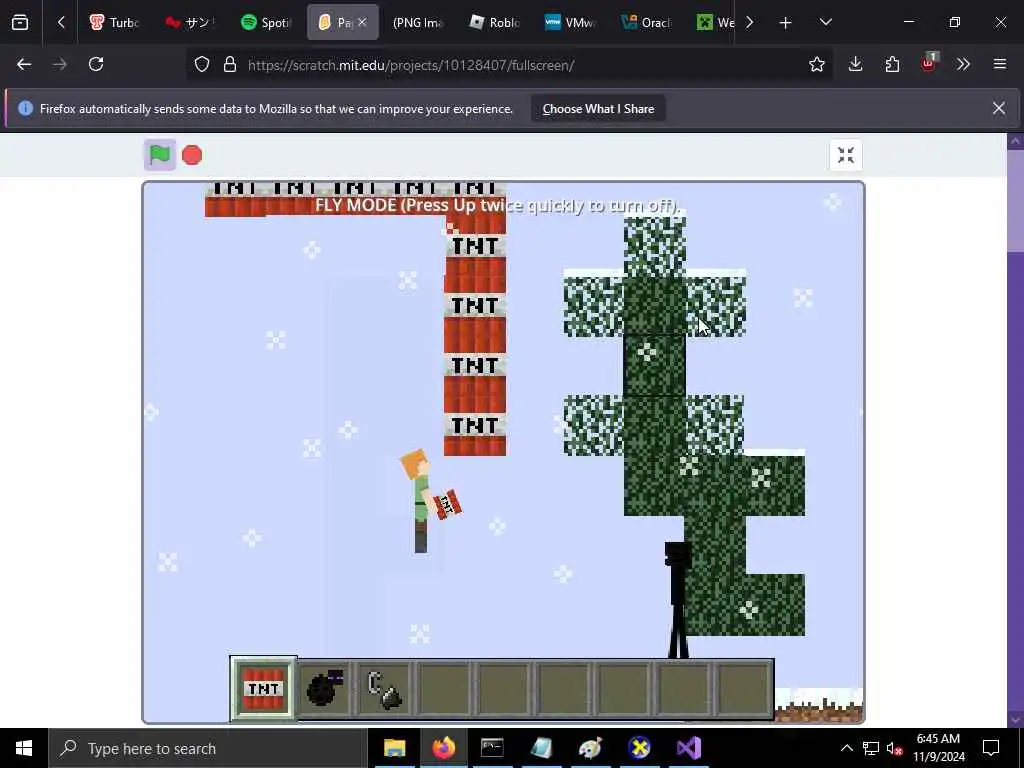The height and width of the screenshot is (768, 1024).
Task: Open a new tab
Action: pos(786,23)
